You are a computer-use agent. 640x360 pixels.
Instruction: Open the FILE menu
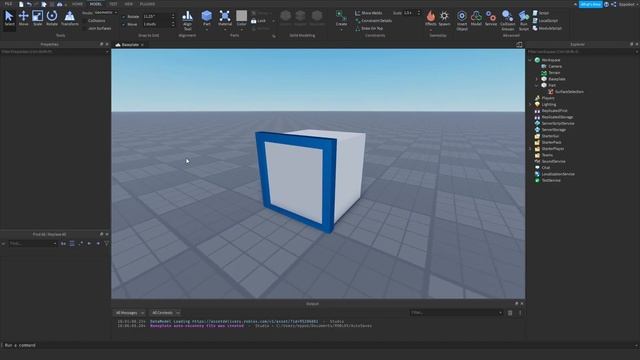pyautogui.click(x=8, y=4)
